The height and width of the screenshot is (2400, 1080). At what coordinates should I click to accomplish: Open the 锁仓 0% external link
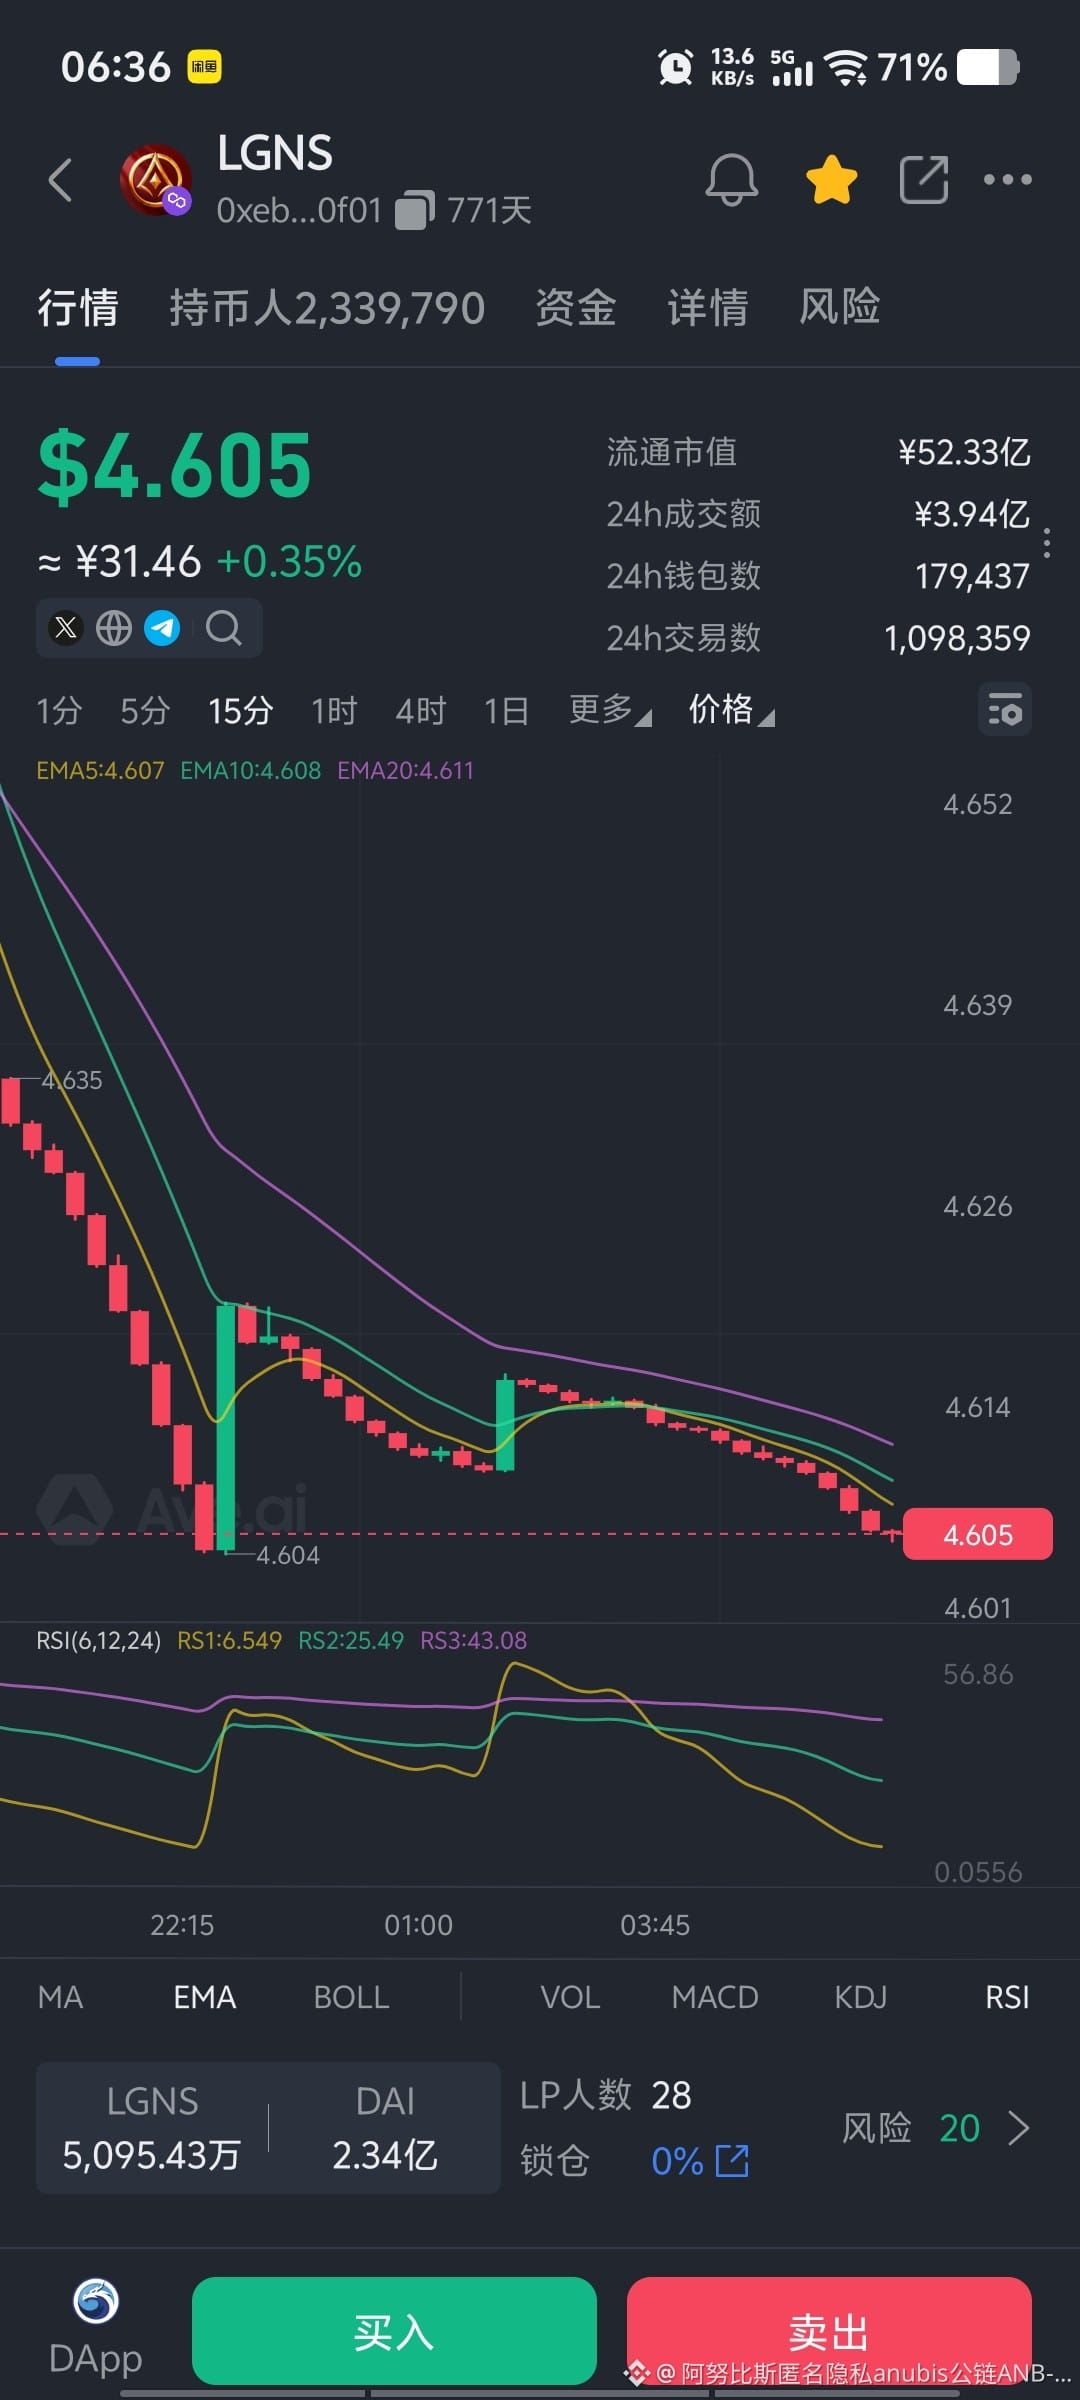[732, 2160]
